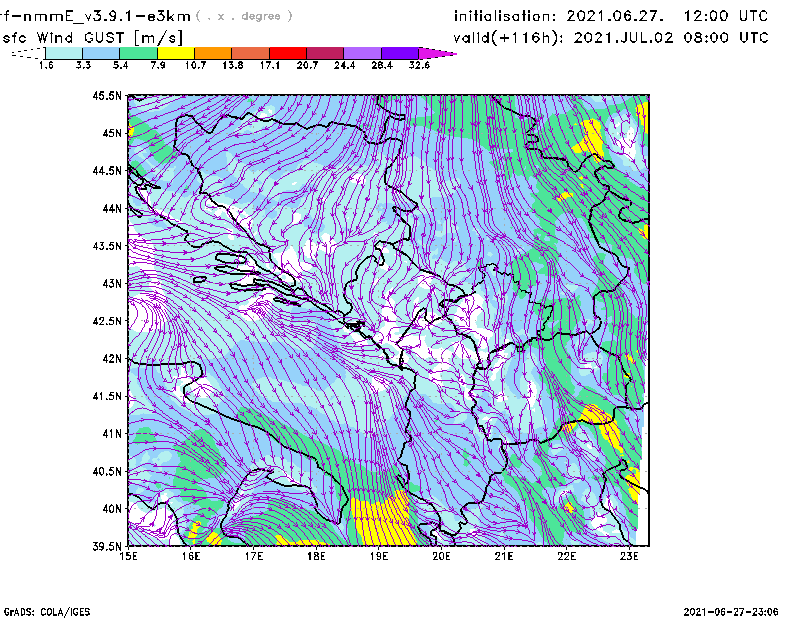Click the 'valid(+116h): 2021.JUL.02 08:00 UTC' line

pyautogui.click(x=611, y=38)
